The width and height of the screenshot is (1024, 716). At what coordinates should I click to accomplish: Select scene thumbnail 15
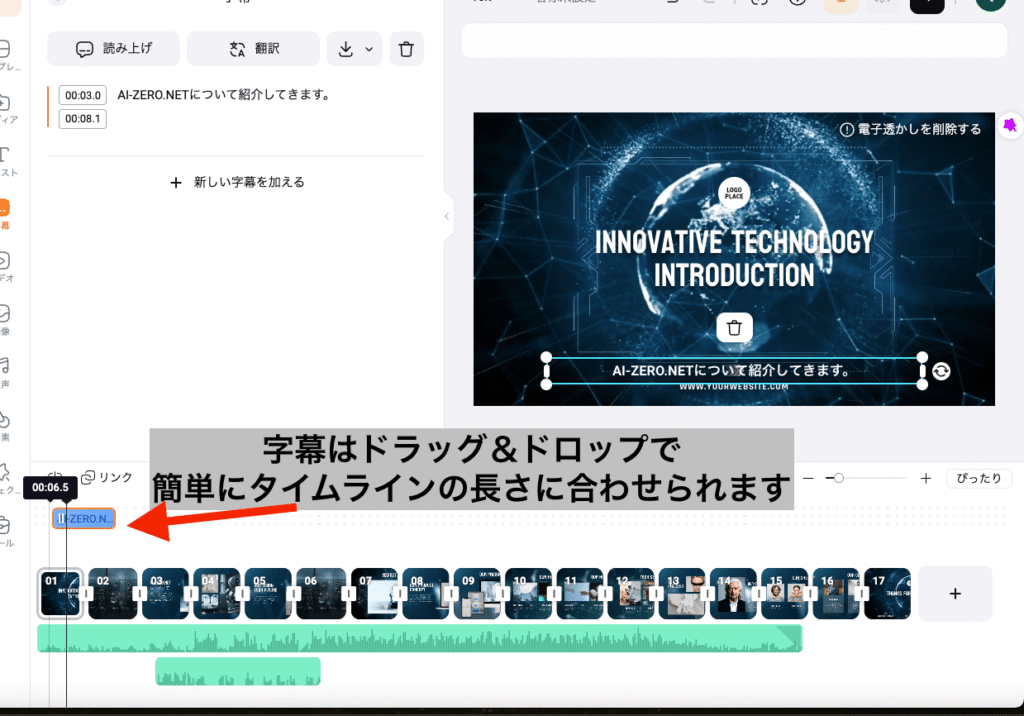[784, 593]
